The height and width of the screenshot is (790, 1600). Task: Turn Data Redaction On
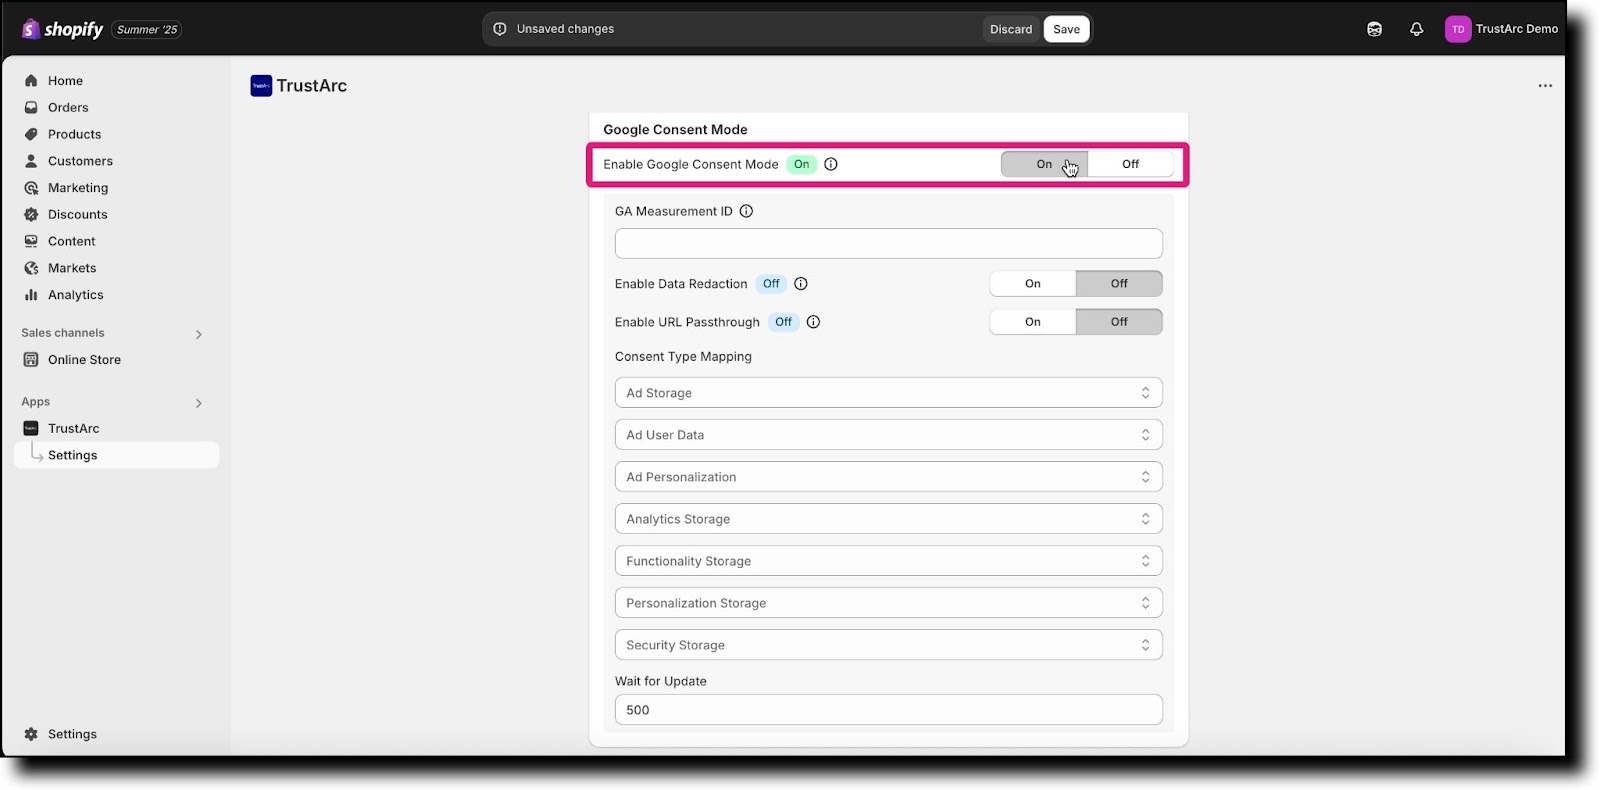[x=1033, y=284]
